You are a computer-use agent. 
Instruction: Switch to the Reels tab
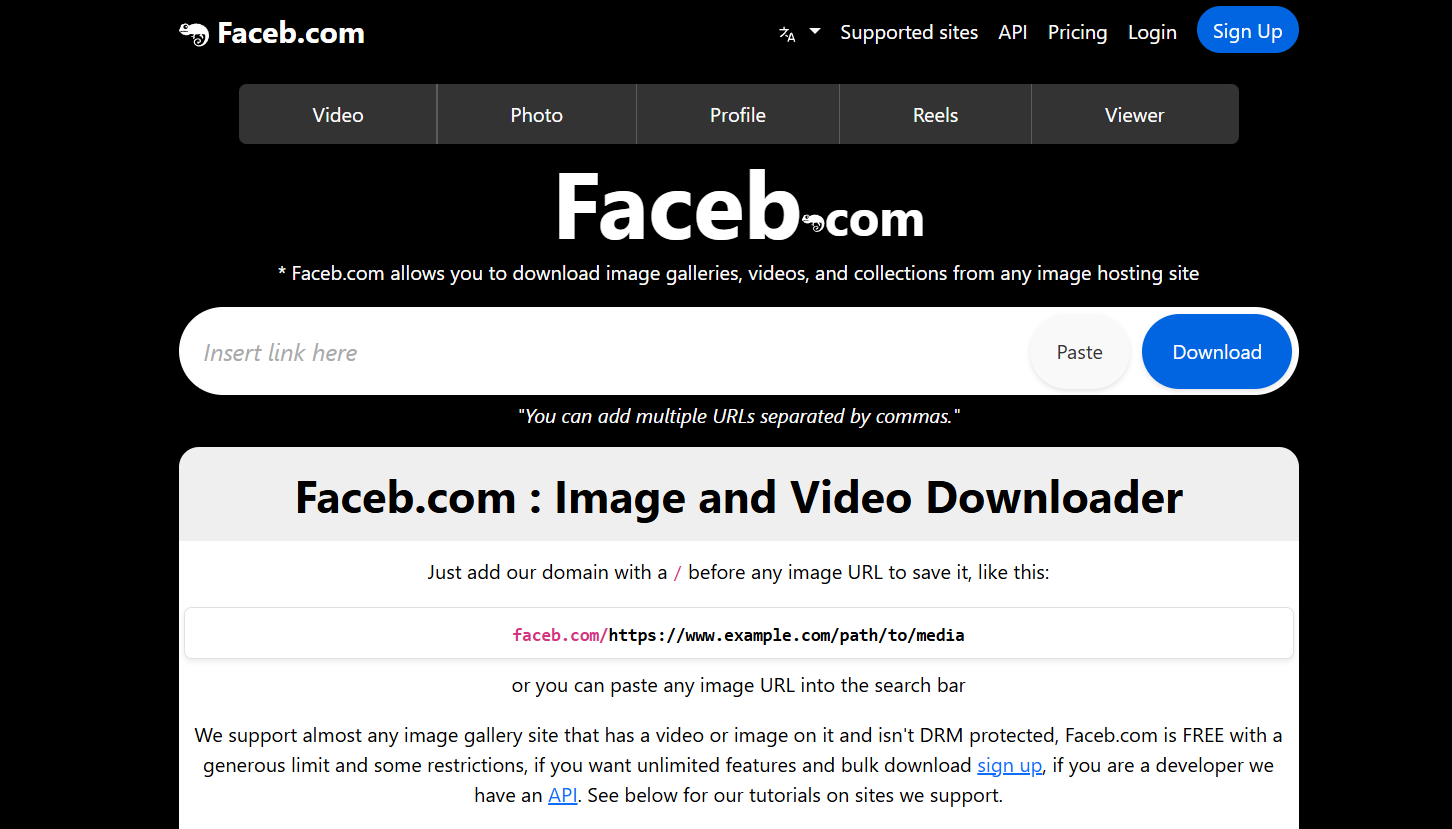click(935, 114)
